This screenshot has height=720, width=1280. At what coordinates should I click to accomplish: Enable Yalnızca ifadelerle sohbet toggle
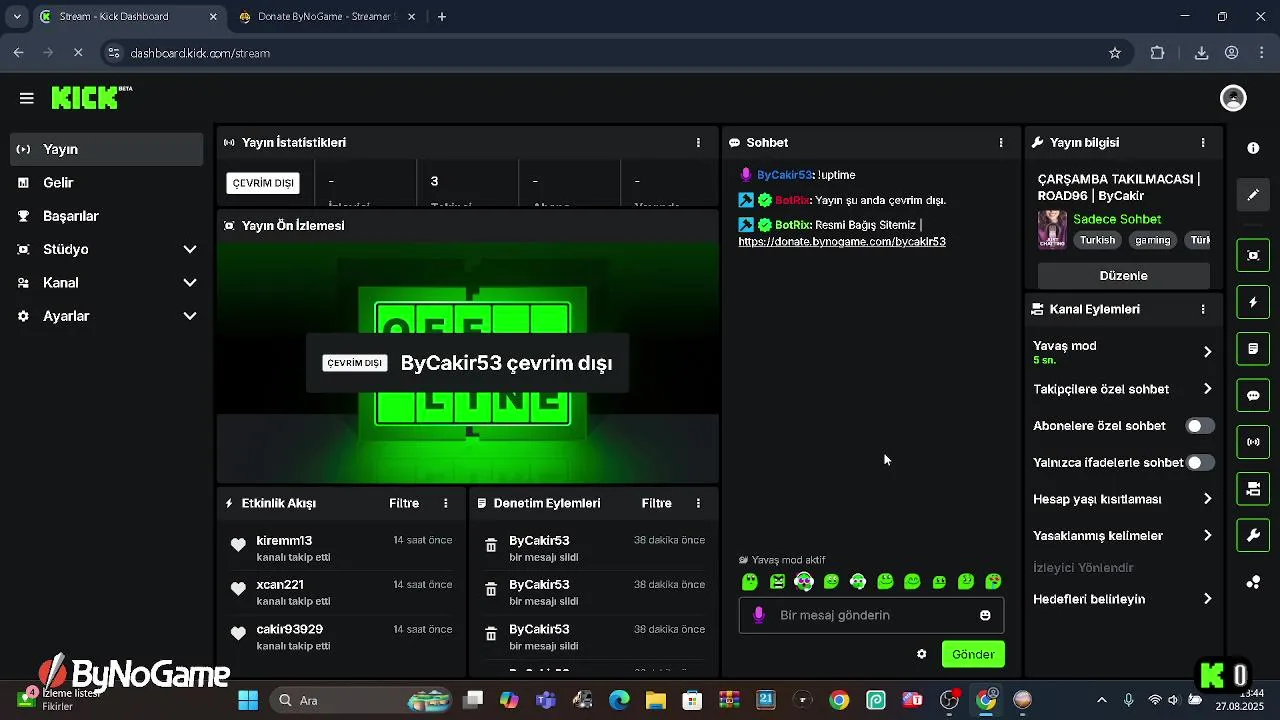click(x=1200, y=463)
